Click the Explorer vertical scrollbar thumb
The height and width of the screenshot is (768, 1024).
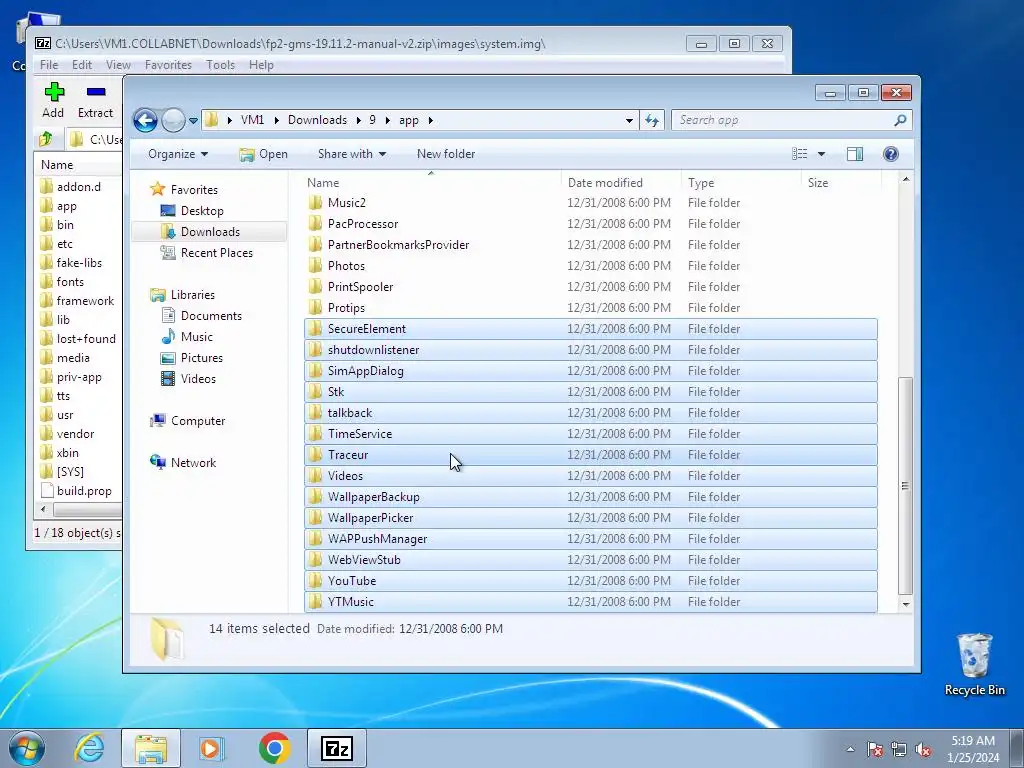[x=905, y=485]
